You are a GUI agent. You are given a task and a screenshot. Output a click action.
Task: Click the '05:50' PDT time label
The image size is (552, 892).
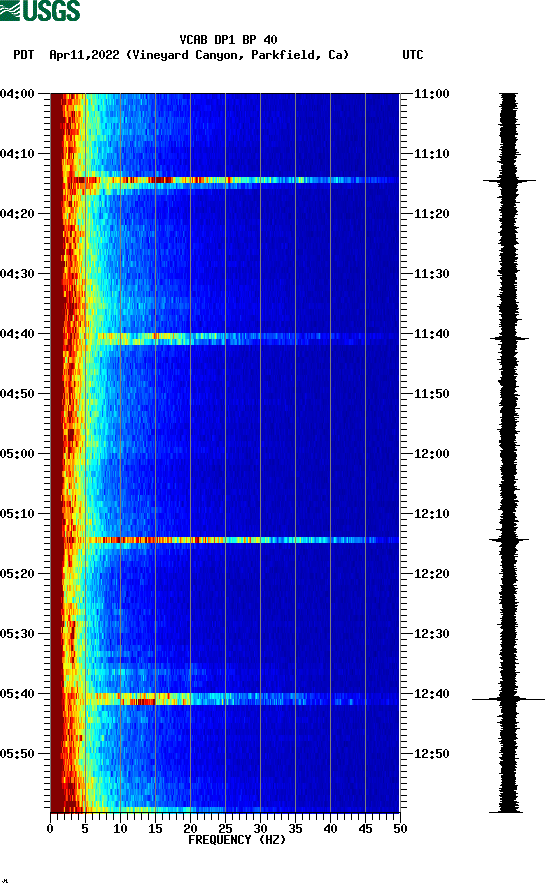pos(17,754)
